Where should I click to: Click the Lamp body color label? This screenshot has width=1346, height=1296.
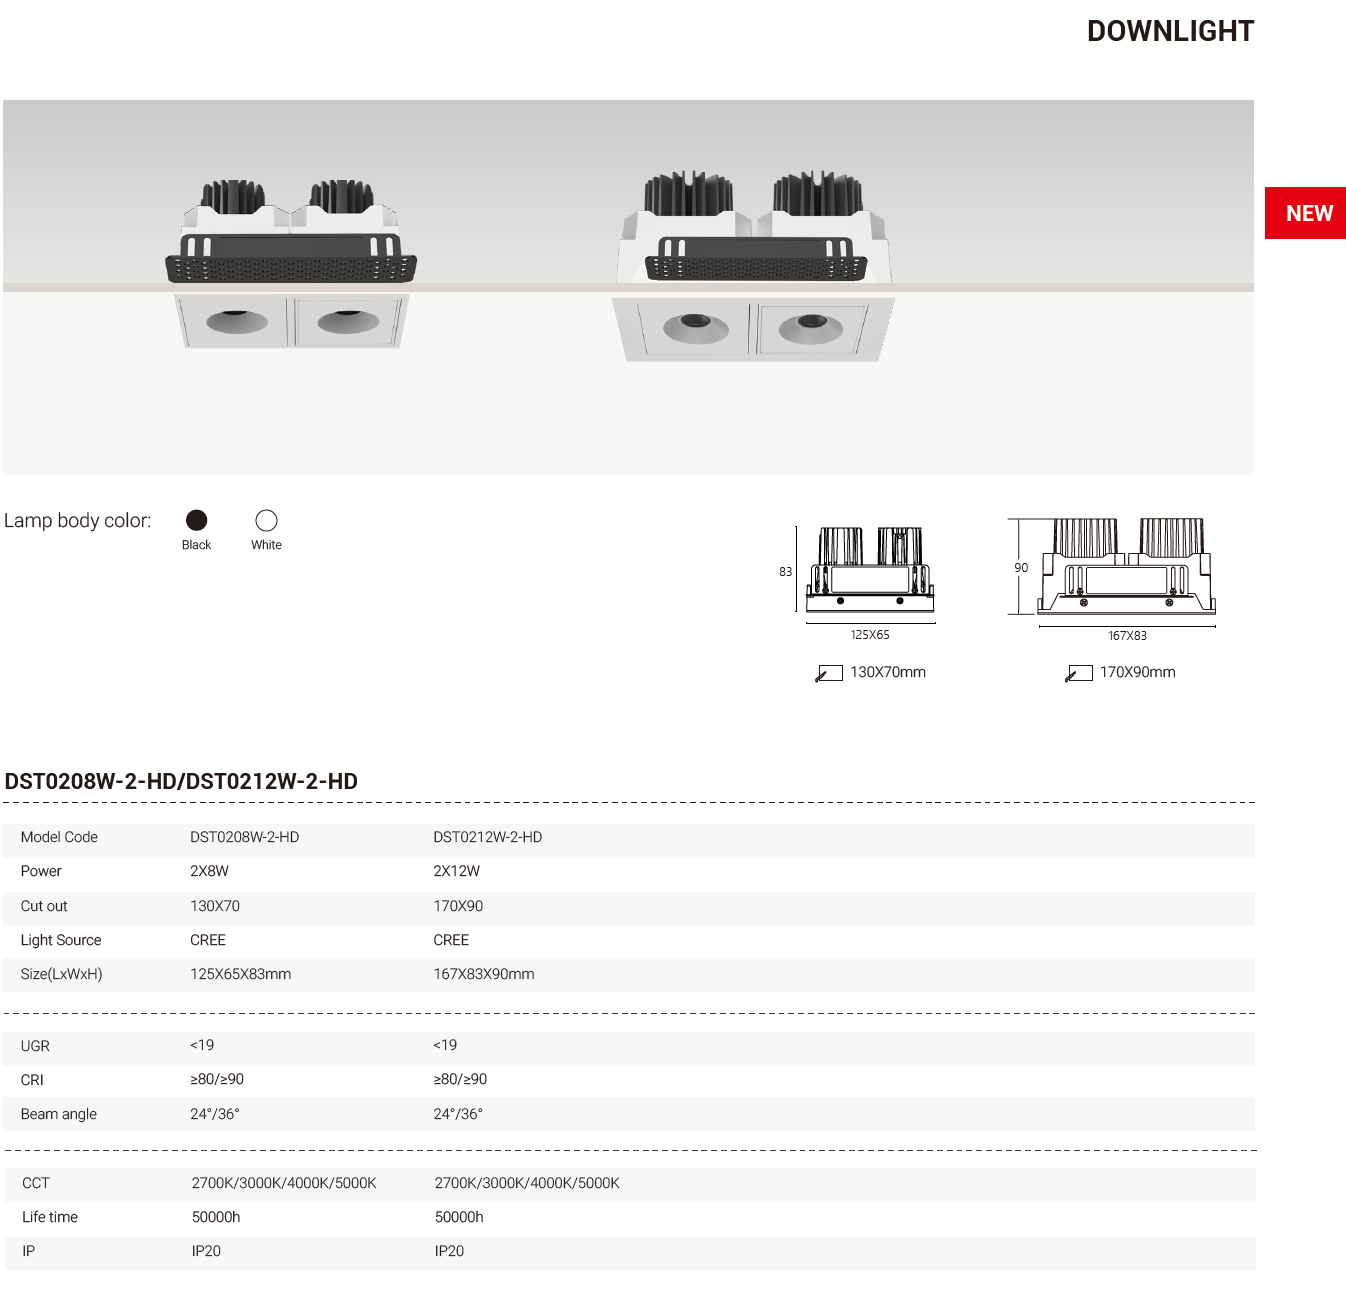click(77, 521)
